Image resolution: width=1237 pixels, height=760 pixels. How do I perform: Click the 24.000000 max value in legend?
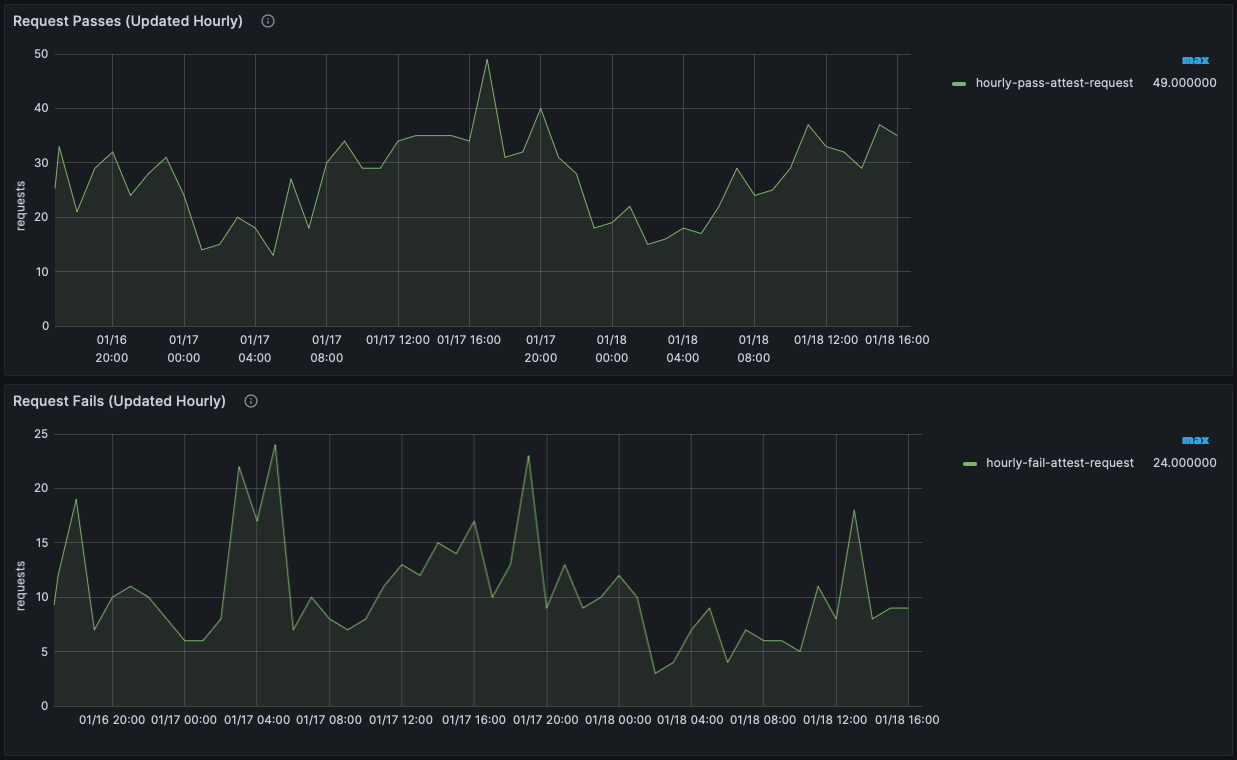coord(1184,463)
